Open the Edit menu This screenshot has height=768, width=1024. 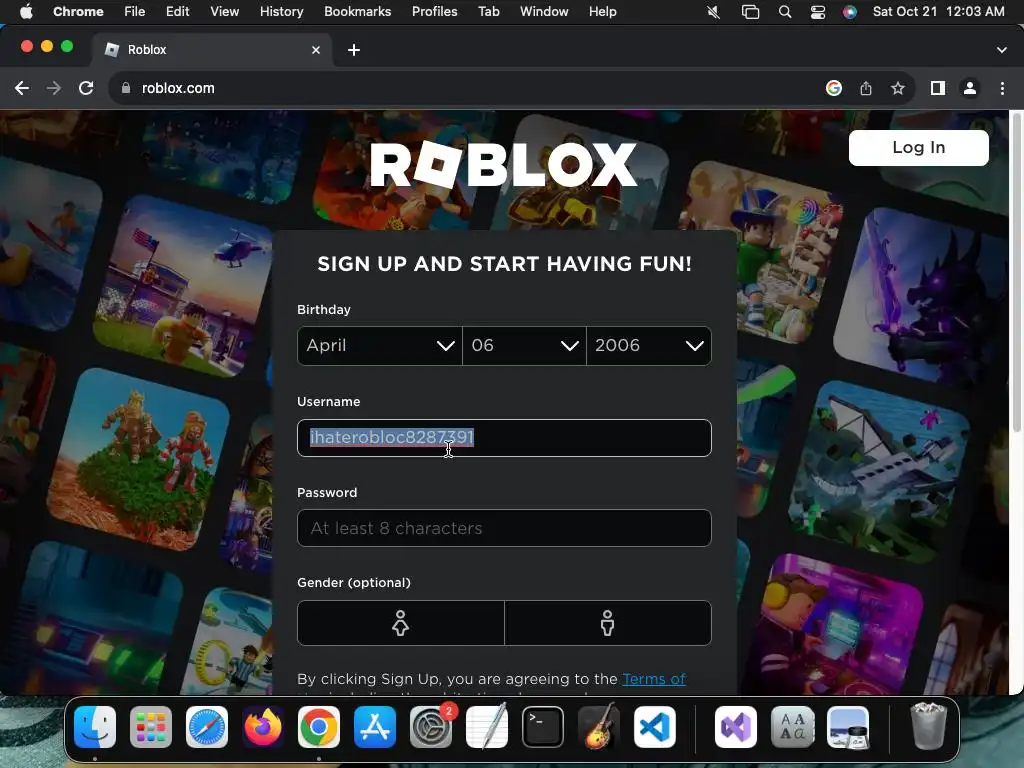click(x=177, y=12)
